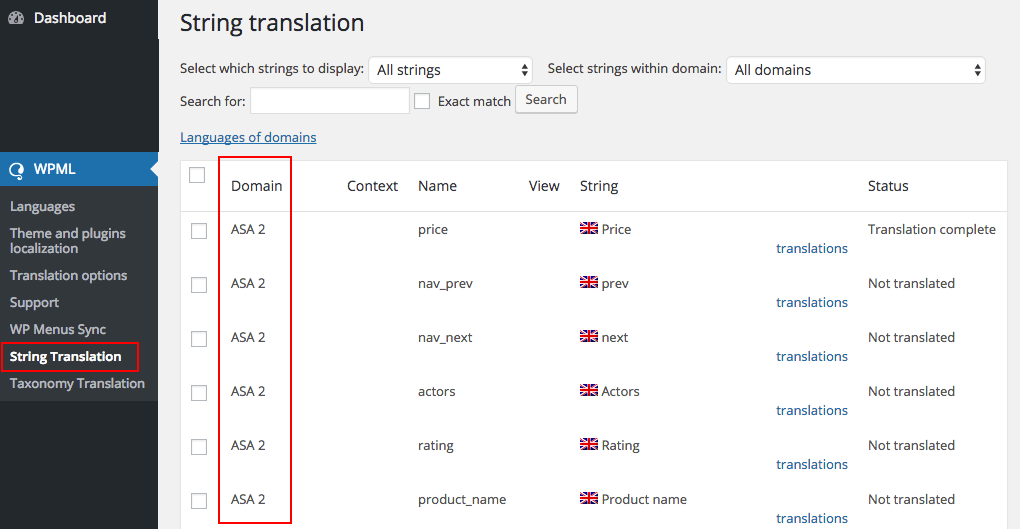Click the String column header
This screenshot has height=529, width=1020.
pos(598,186)
